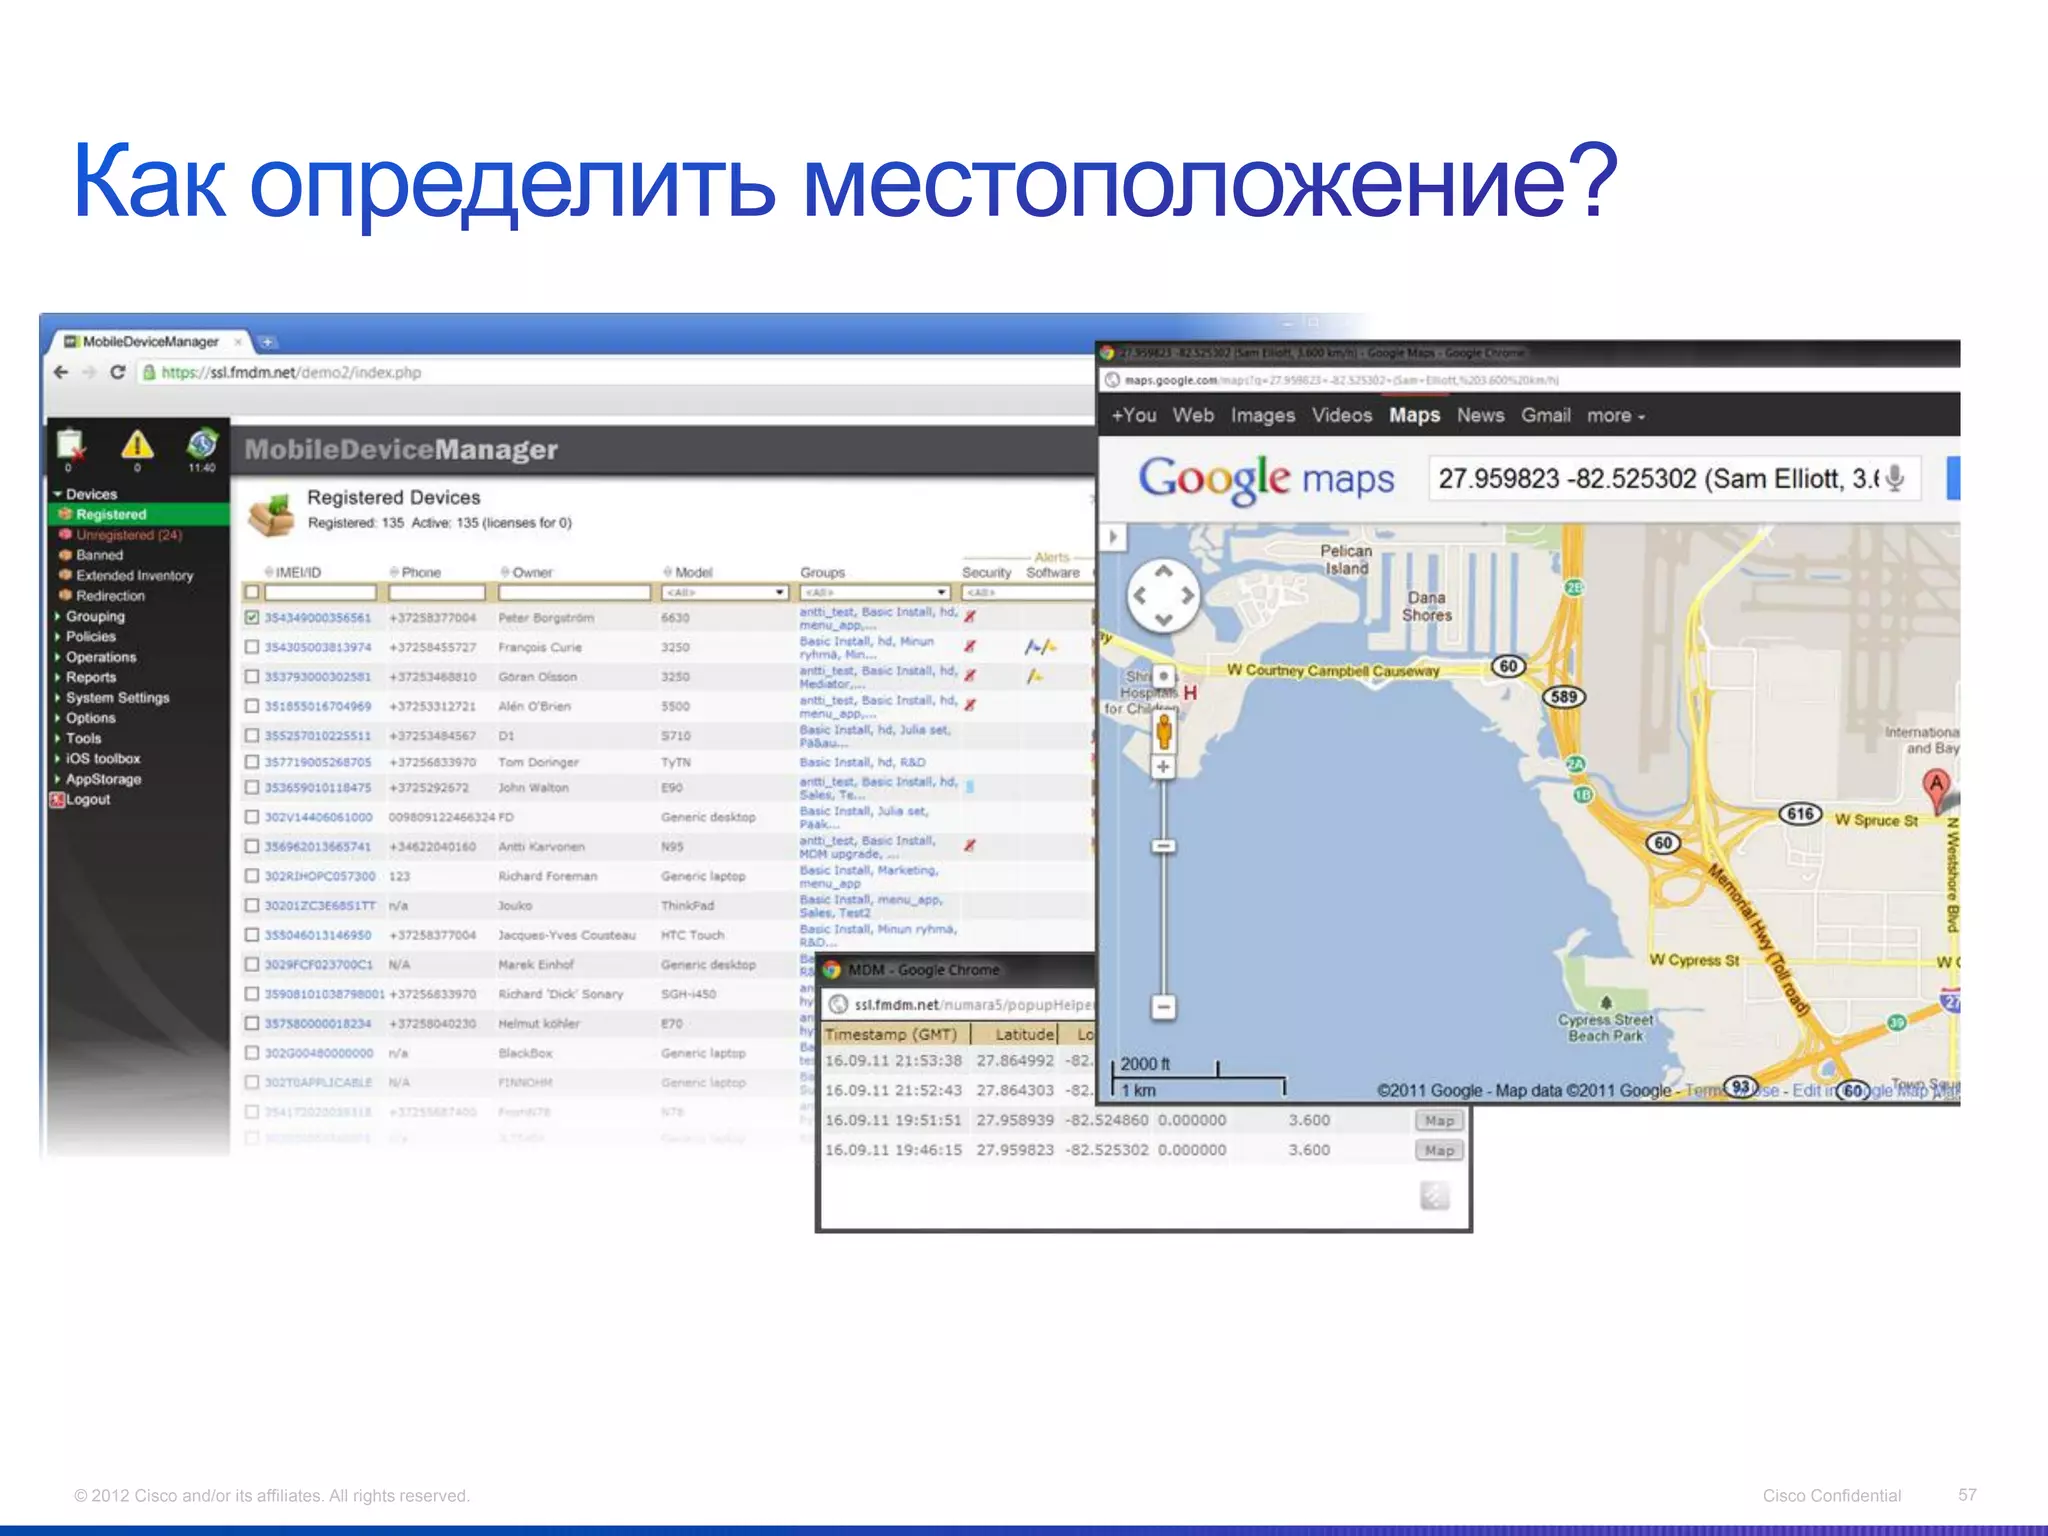Click the yellow warning alerts icon
This screenshot has width=2048, height=1536.
tap(137, 445)
